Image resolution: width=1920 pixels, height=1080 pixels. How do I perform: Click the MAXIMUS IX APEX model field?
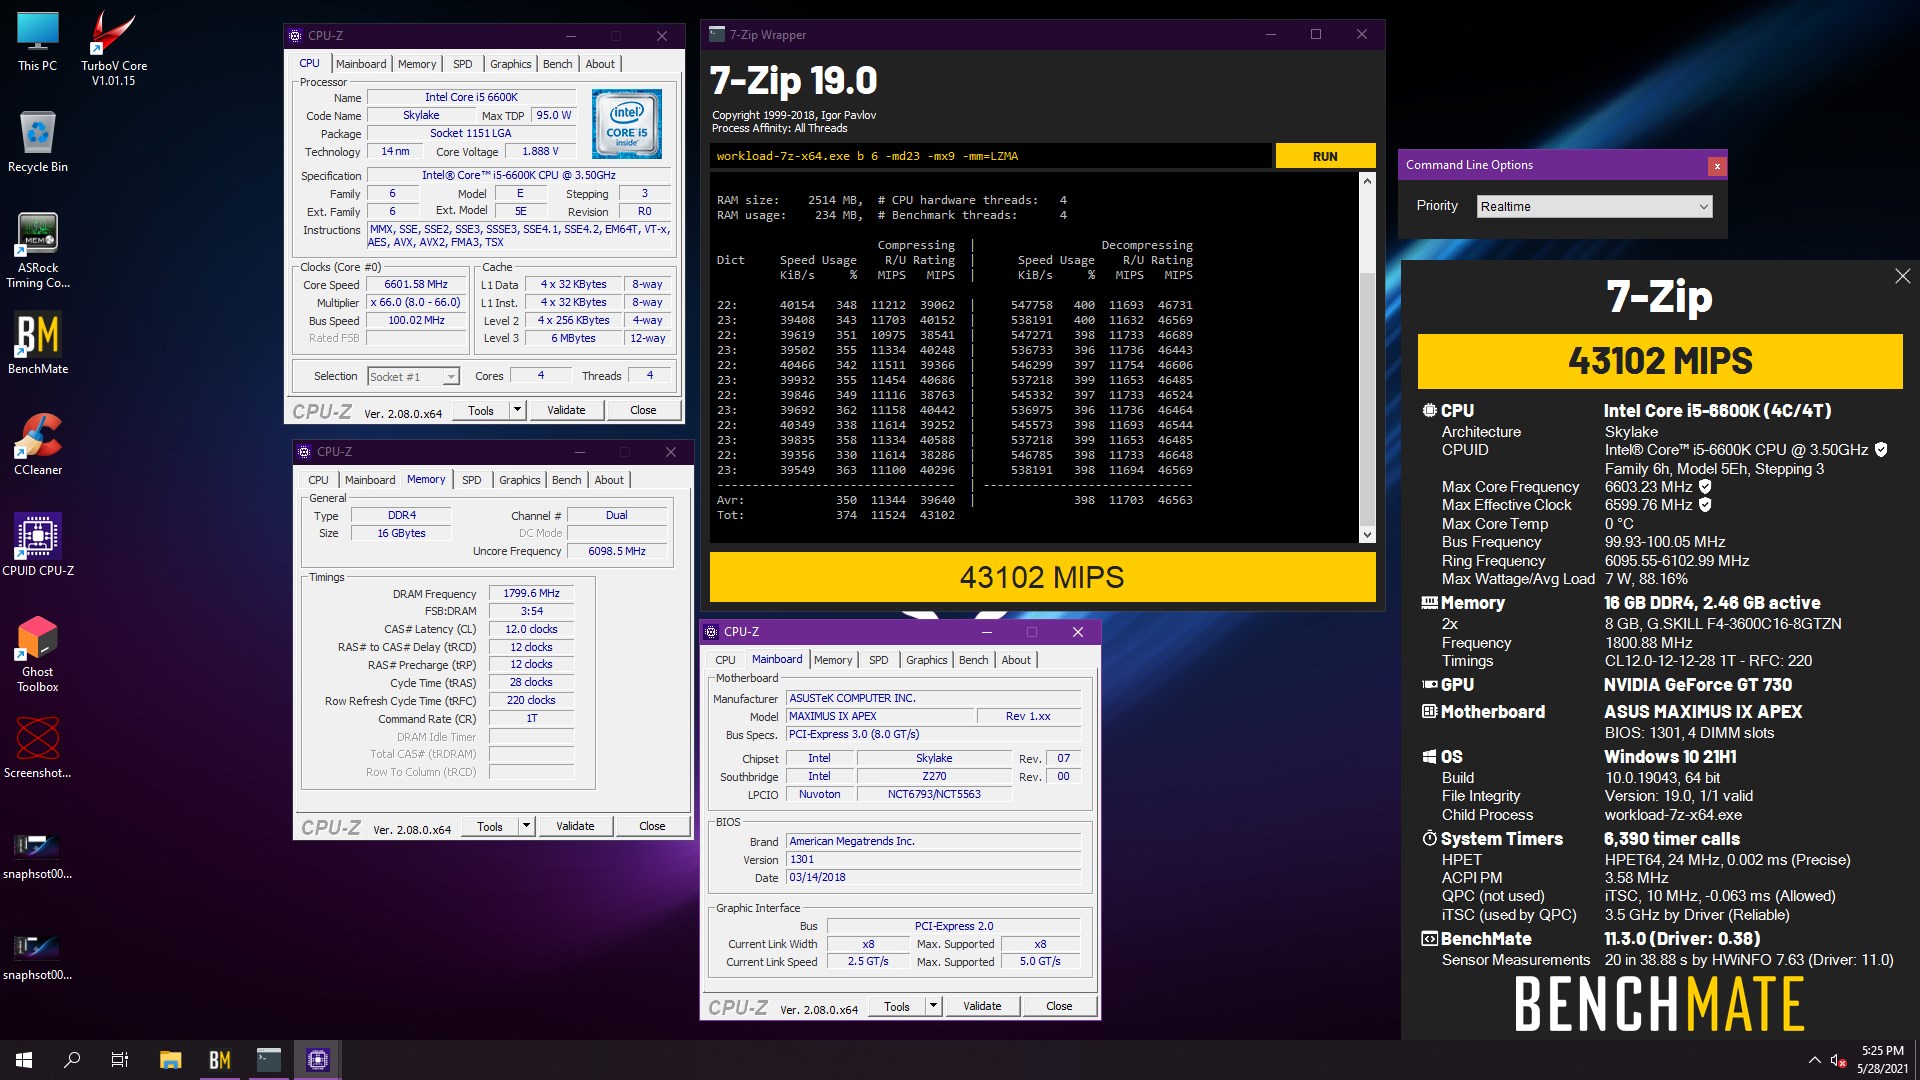[880, 716]
